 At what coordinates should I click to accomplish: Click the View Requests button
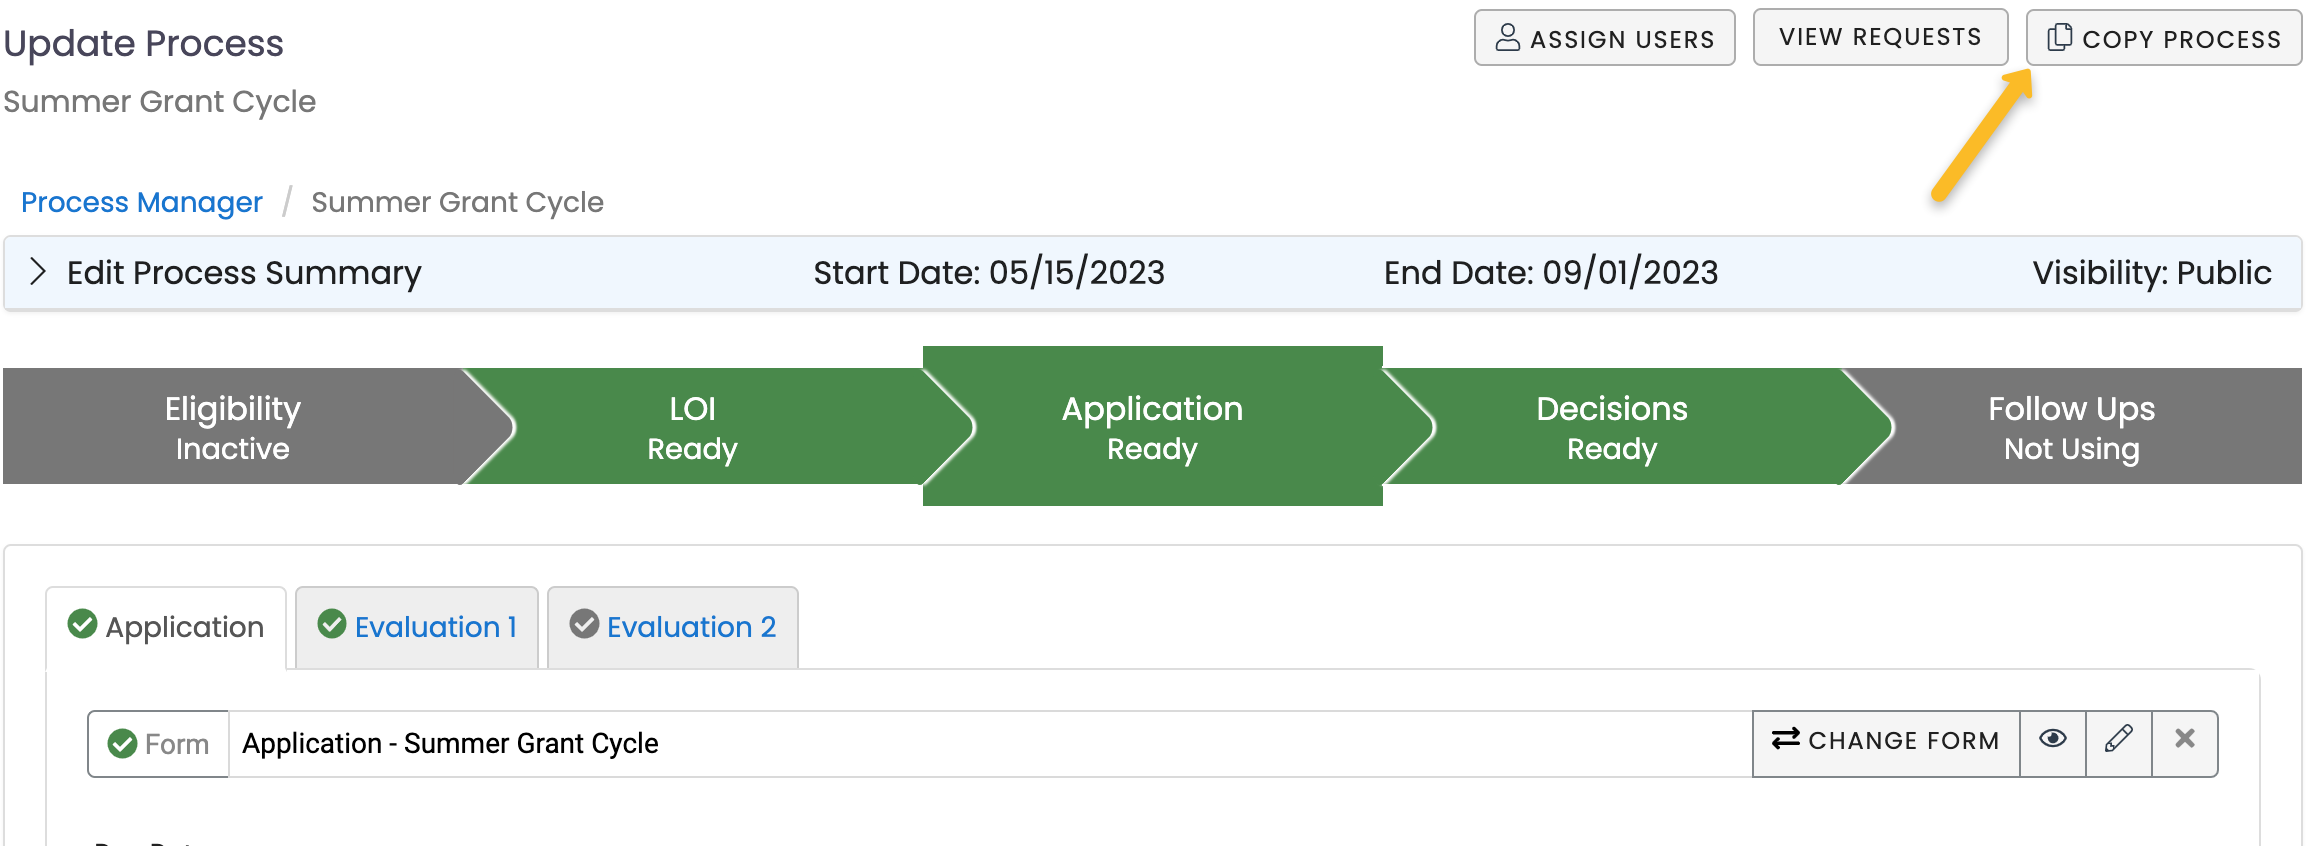1879,36
